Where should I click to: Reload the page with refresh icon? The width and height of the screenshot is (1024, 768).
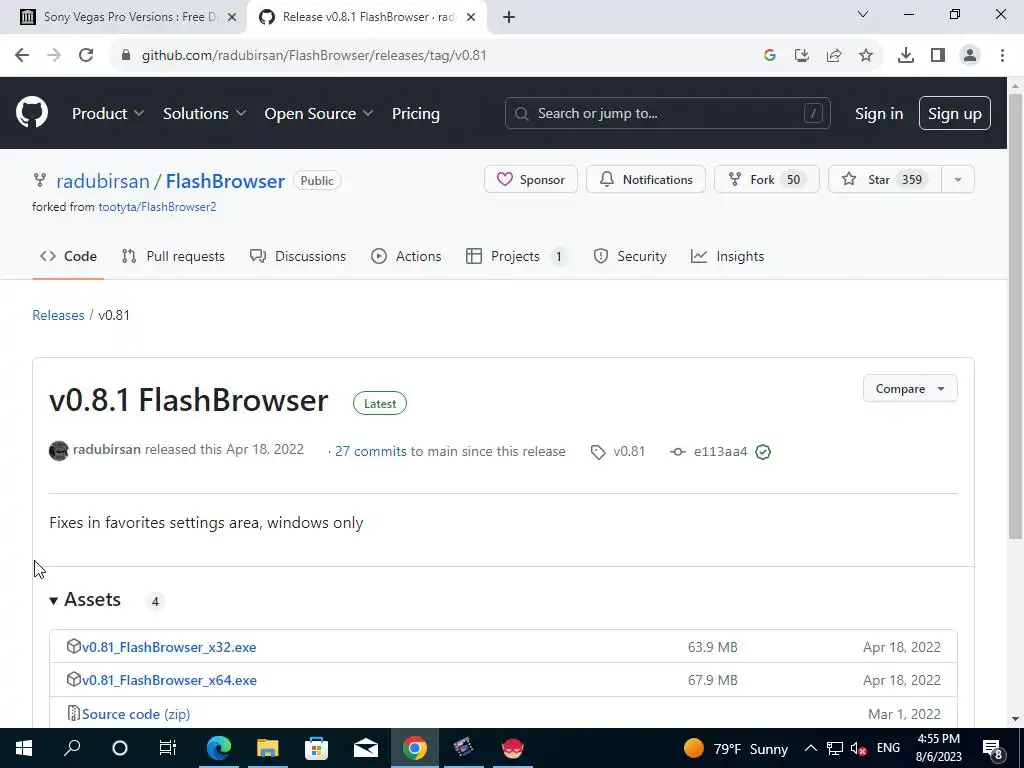(86, 56)
